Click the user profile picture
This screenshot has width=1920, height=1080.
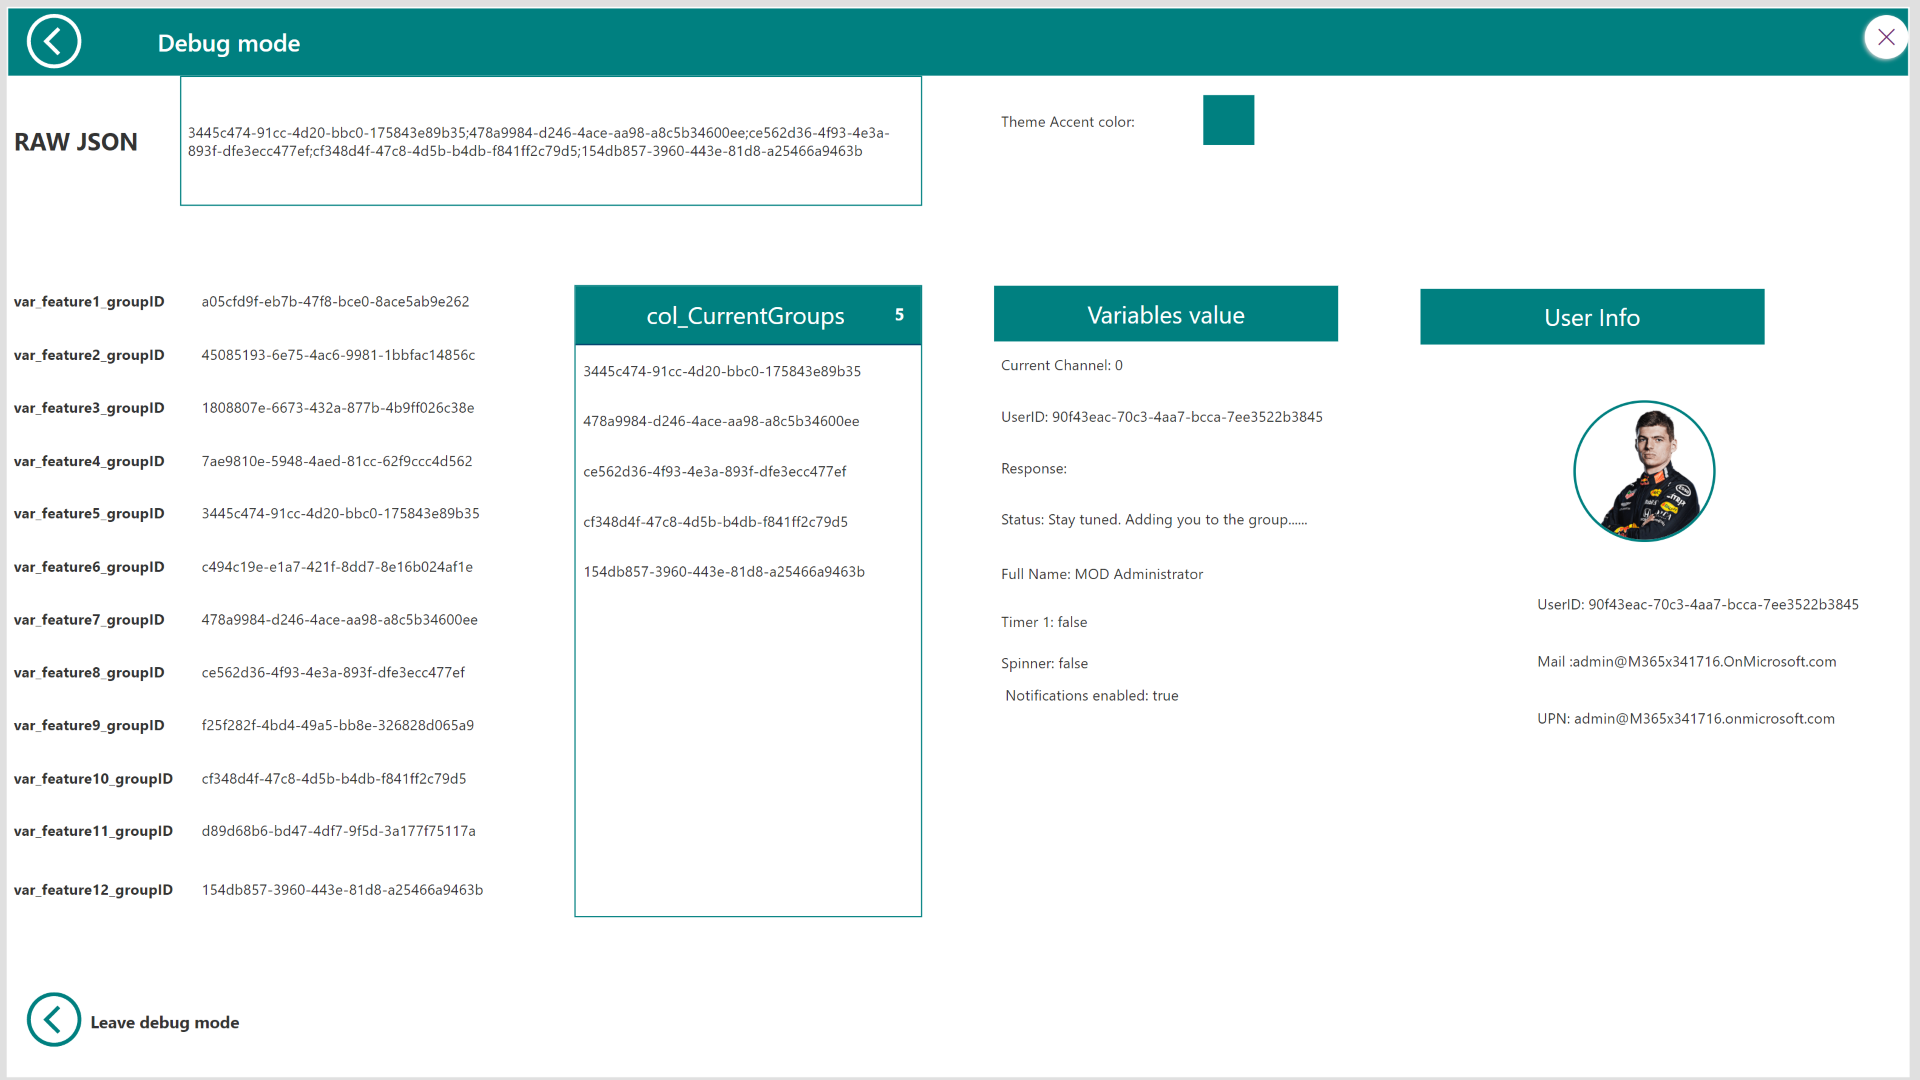point(1644,471)
